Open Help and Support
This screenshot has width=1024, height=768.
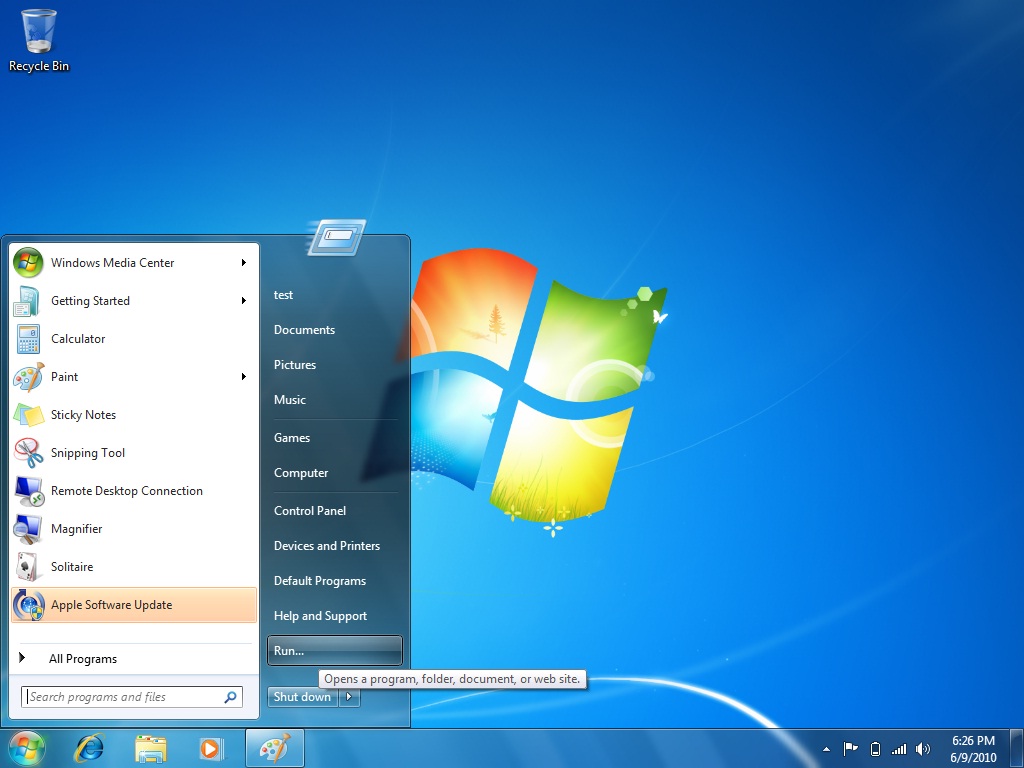coord(320,616)
